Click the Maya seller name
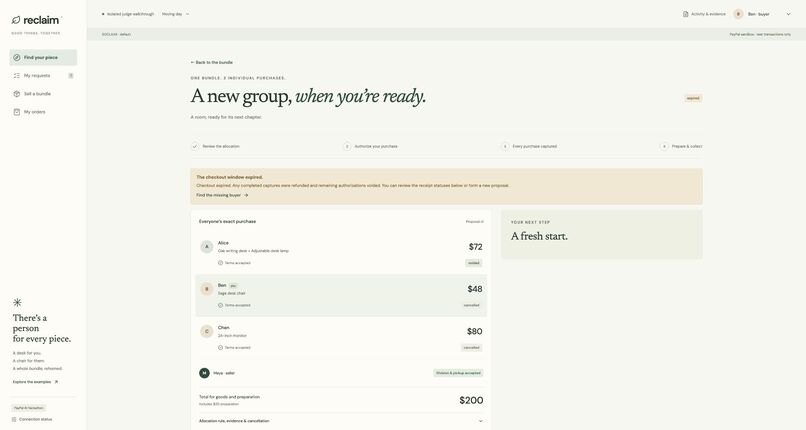This screenshot has height=430, width=806. (x=224, y=373)
